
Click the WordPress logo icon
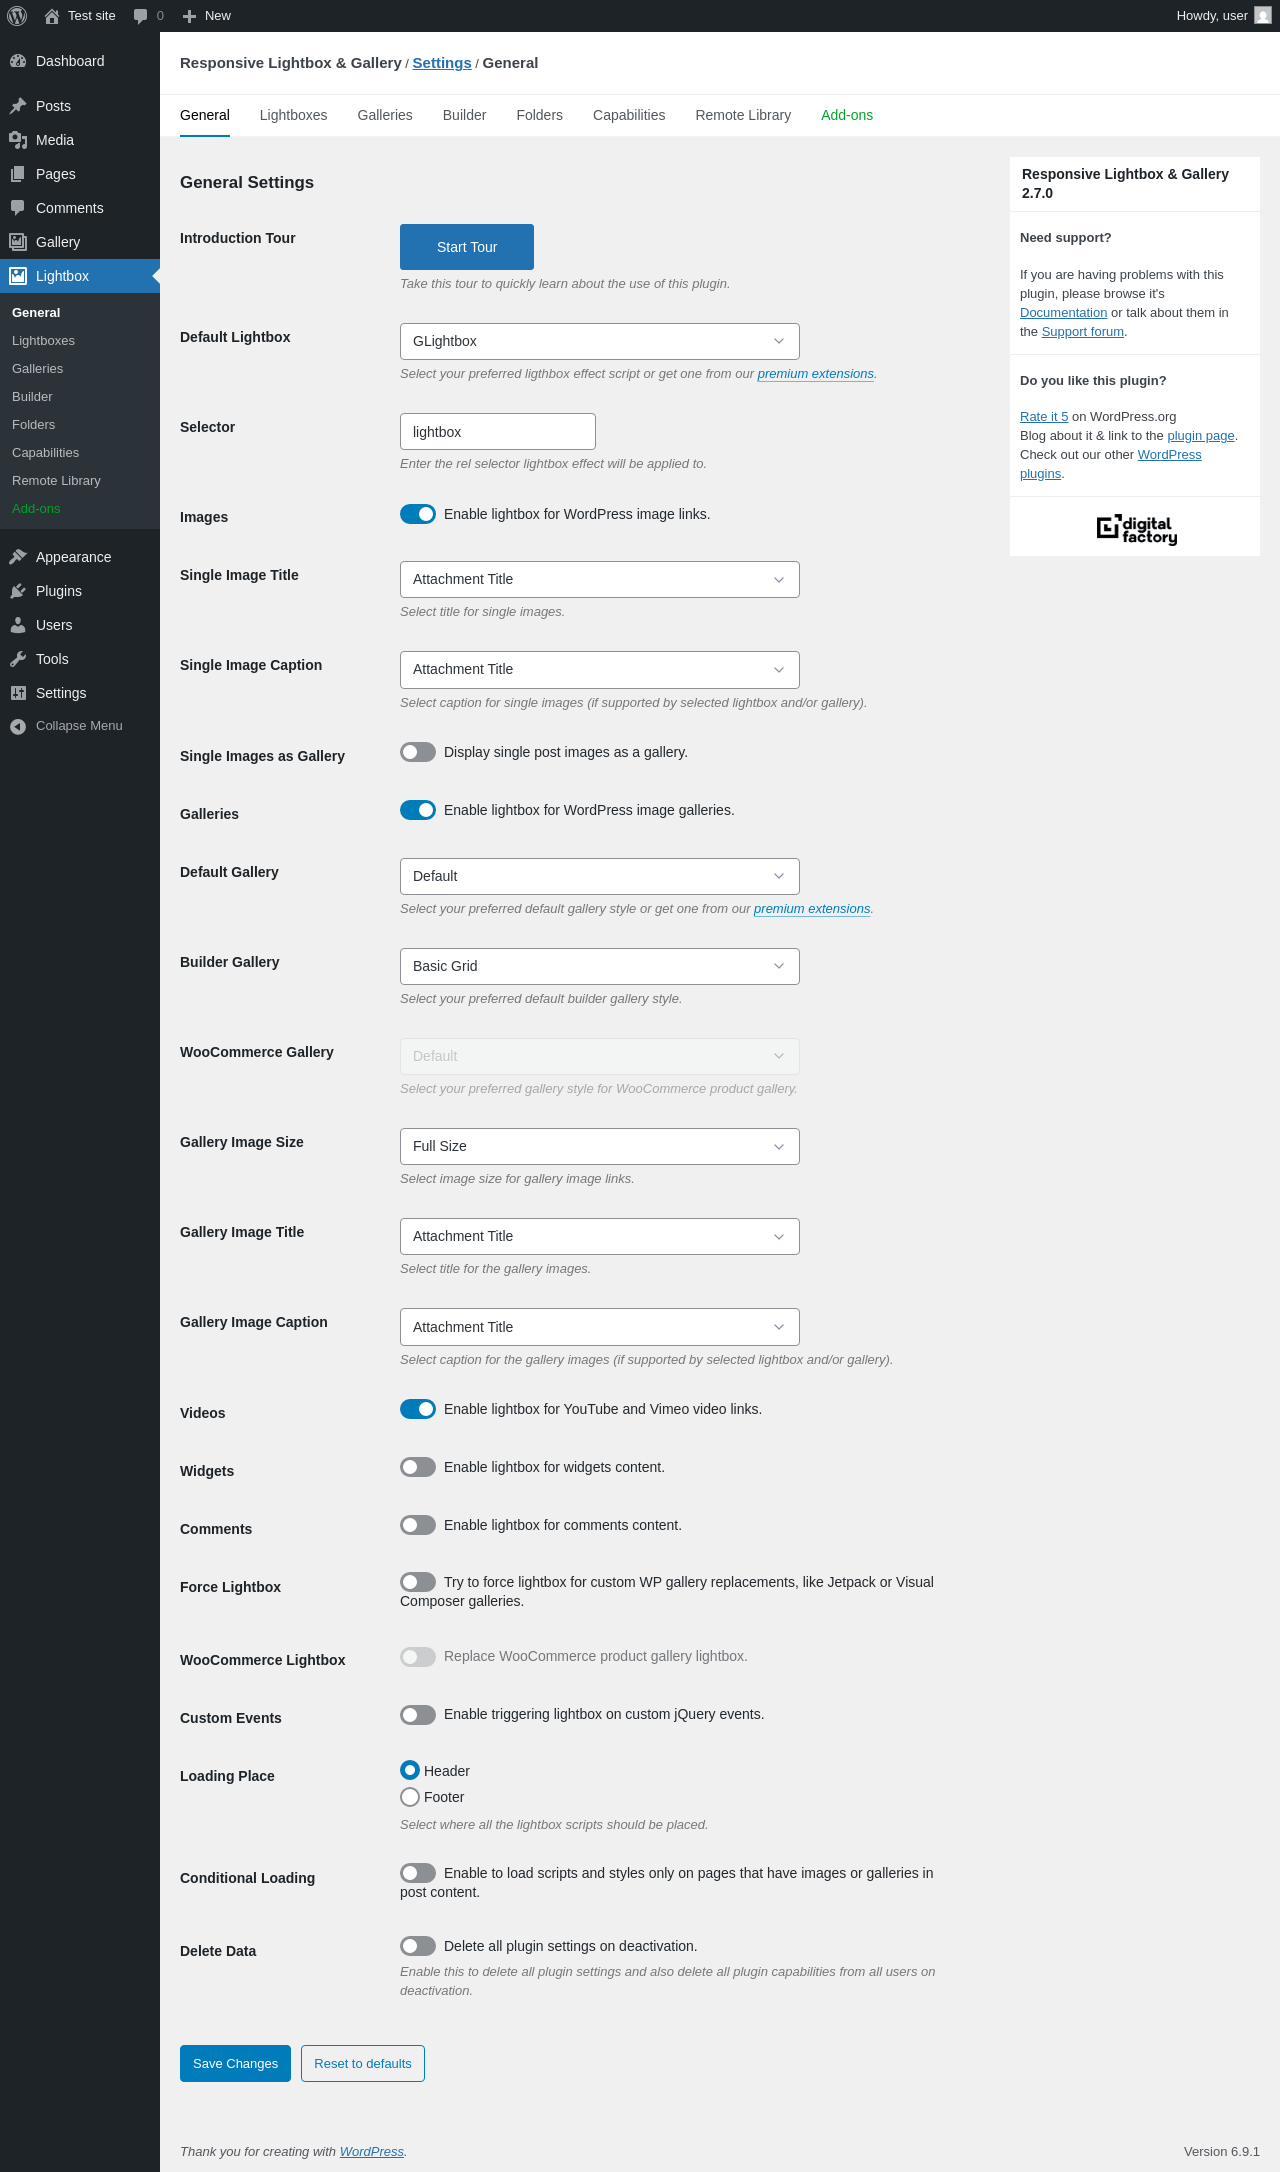pos(17,16)
